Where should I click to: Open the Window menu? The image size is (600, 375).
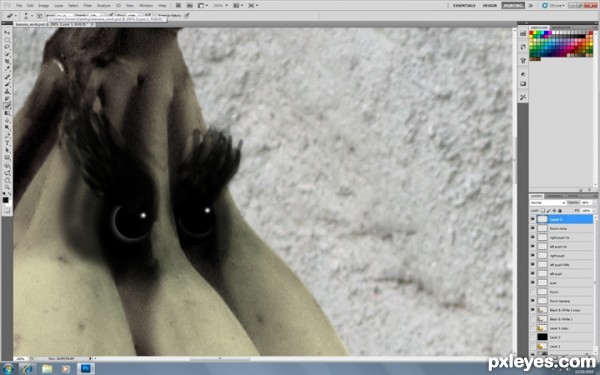pyautogui.click(x=146, y=5)
